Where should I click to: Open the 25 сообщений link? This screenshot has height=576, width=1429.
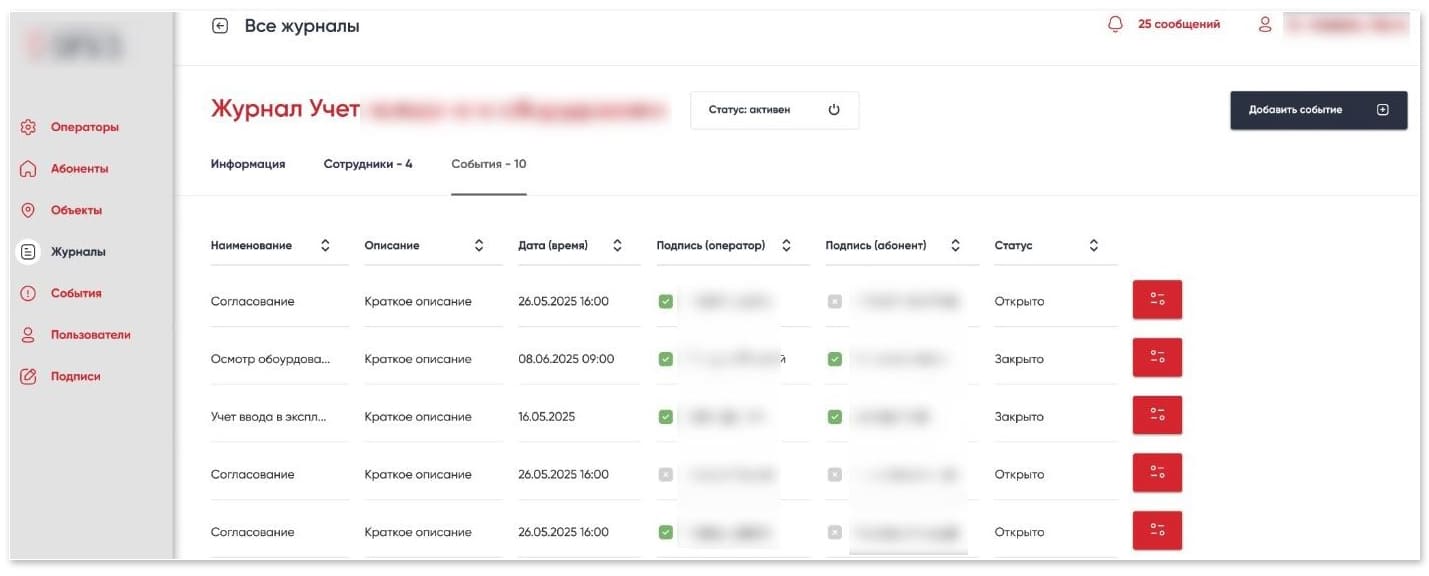[1178, 25]
